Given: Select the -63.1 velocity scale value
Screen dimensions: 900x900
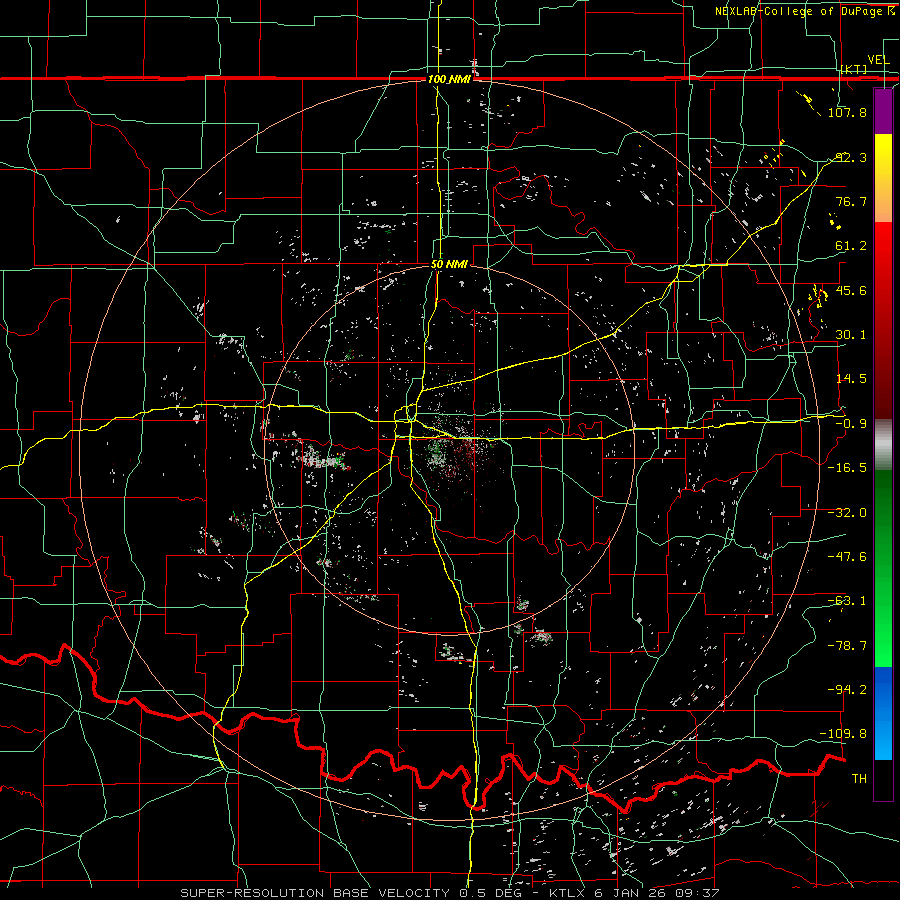Looking at the screenshot, I should coord(847,601).
